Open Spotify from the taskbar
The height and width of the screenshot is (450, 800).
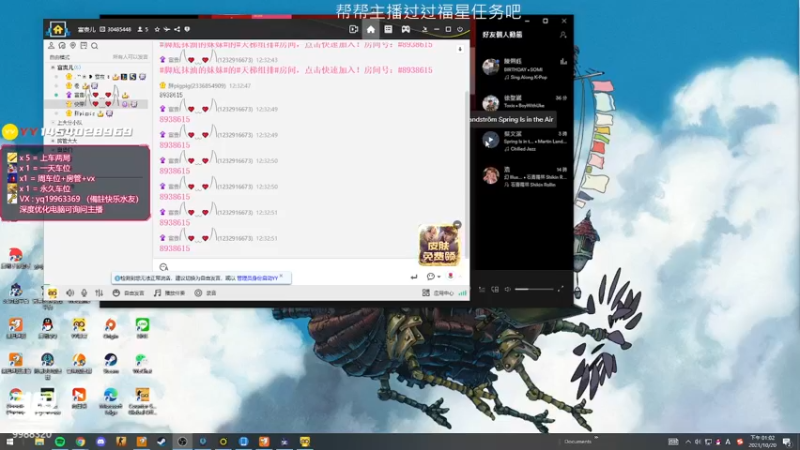click(x=60, y=442)
